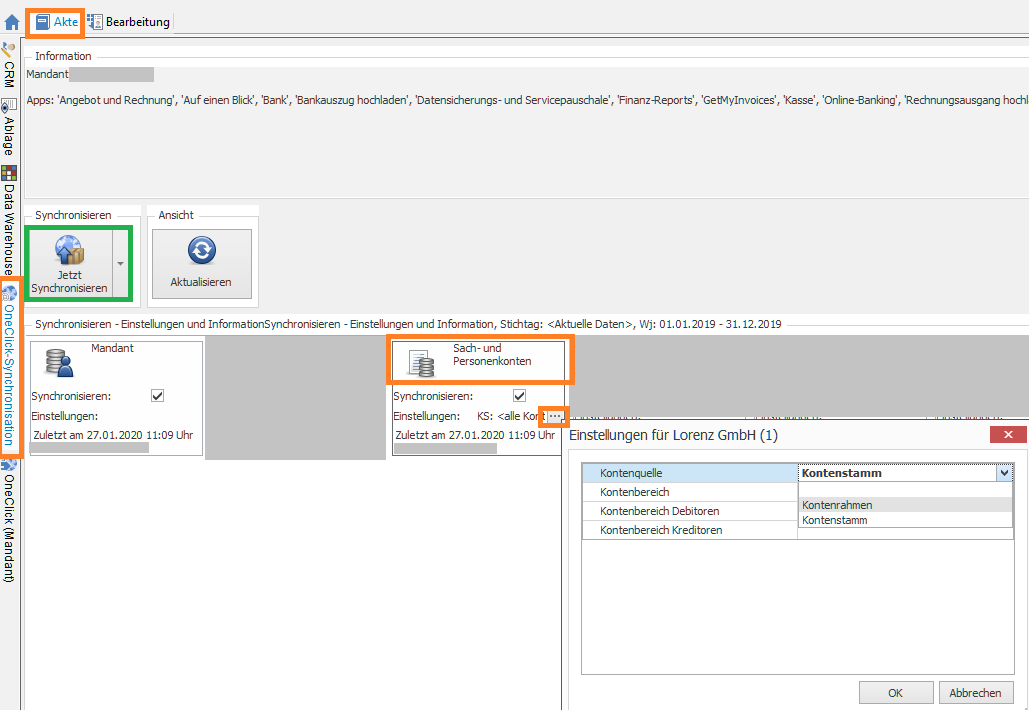Viewport: 1029px width, 710px height.
Task: Choose Kontenstamm from the dropdown list
Action: pyautogui.click(x=906, y=520)
